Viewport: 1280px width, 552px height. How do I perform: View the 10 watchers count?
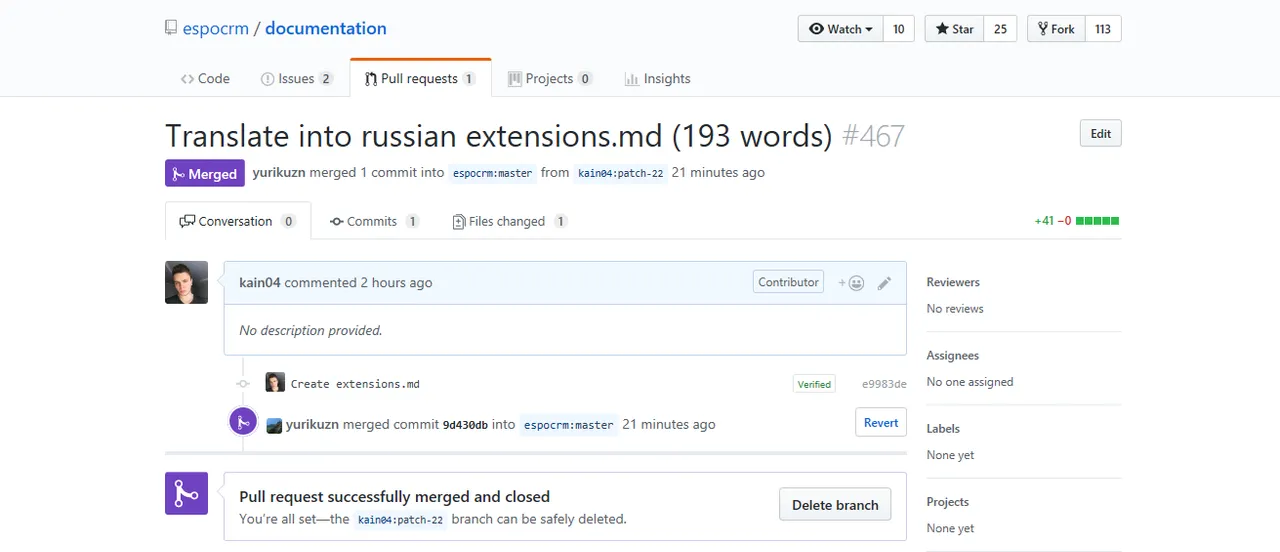(x=898, y=29)
